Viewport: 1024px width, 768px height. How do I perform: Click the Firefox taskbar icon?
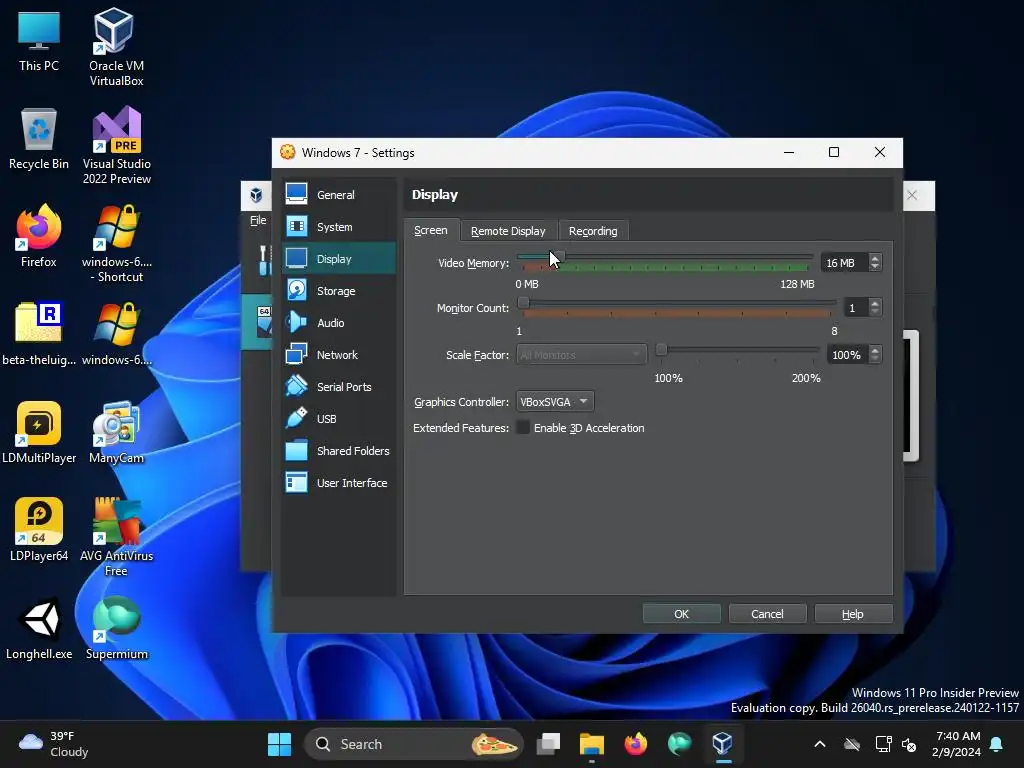[x=635, y=744]
